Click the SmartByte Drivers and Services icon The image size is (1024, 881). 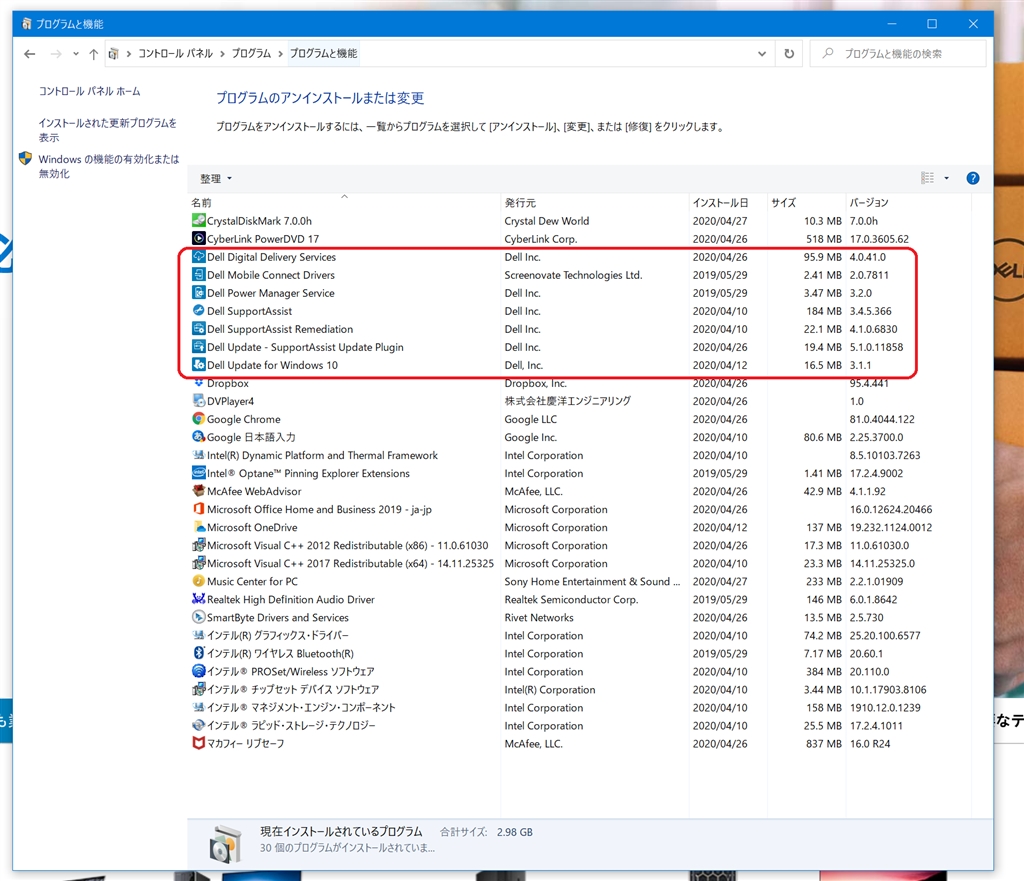click(x=199, y=617)
